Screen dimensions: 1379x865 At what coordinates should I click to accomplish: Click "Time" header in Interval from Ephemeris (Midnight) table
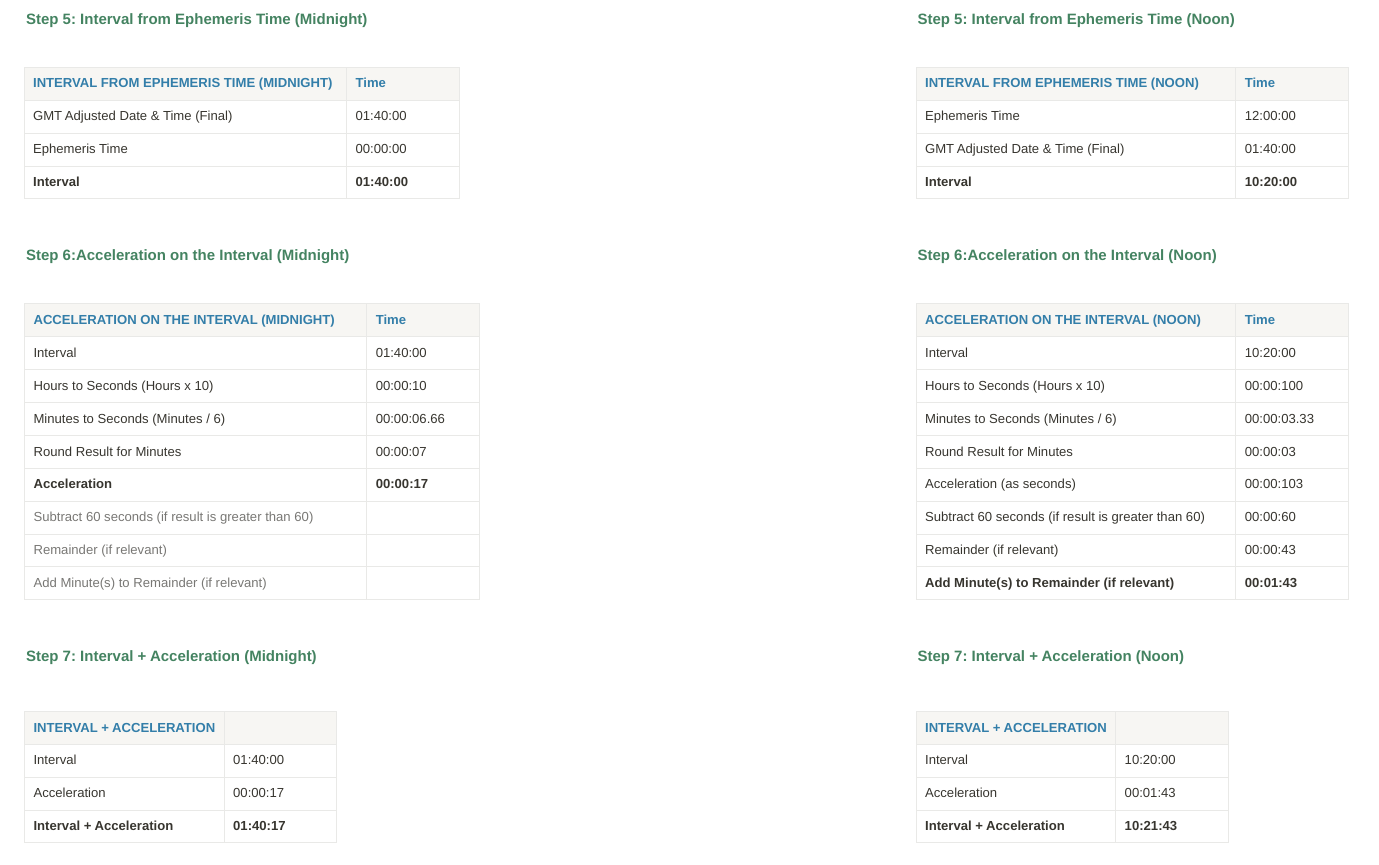coord(371,83)
